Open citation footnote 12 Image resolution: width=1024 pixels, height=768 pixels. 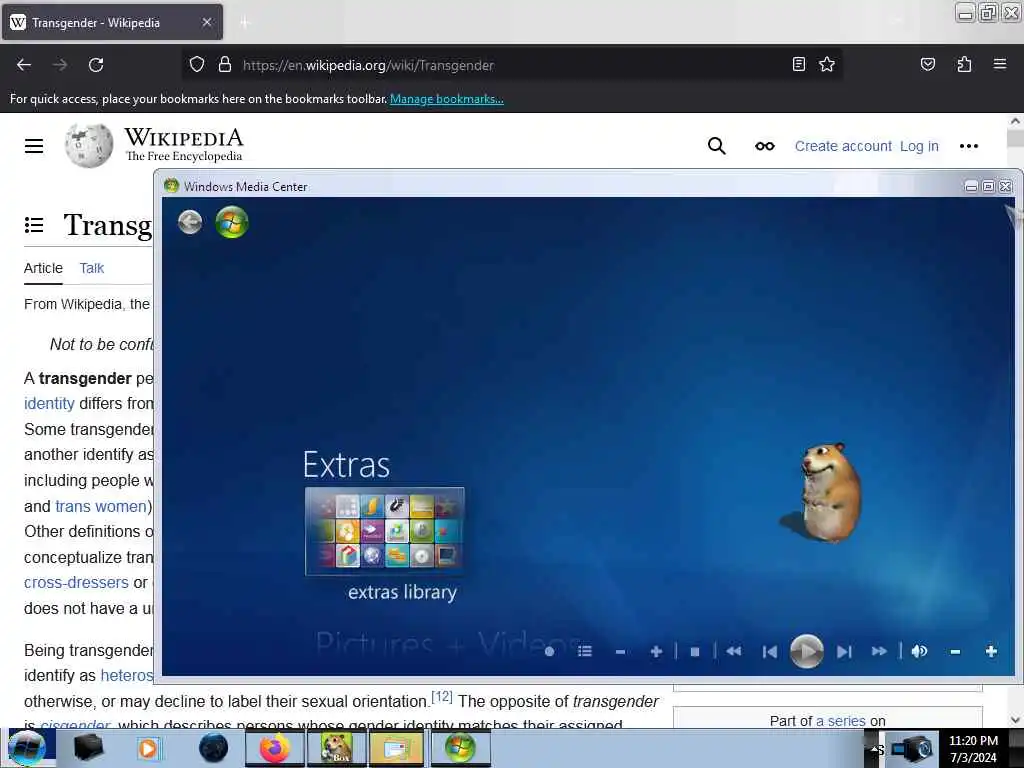click(x=441, y=697)
